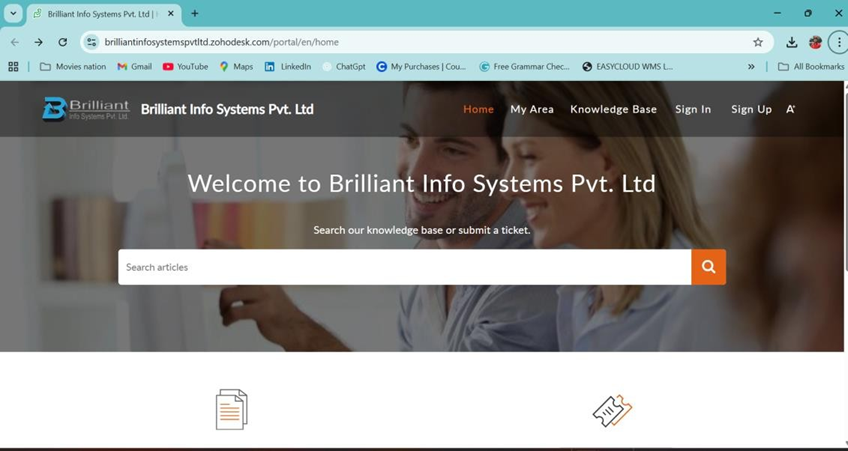Bookmark this page with the star icon
The height and width of the screenshot is (451, 848).
click(x=758, y=42)
